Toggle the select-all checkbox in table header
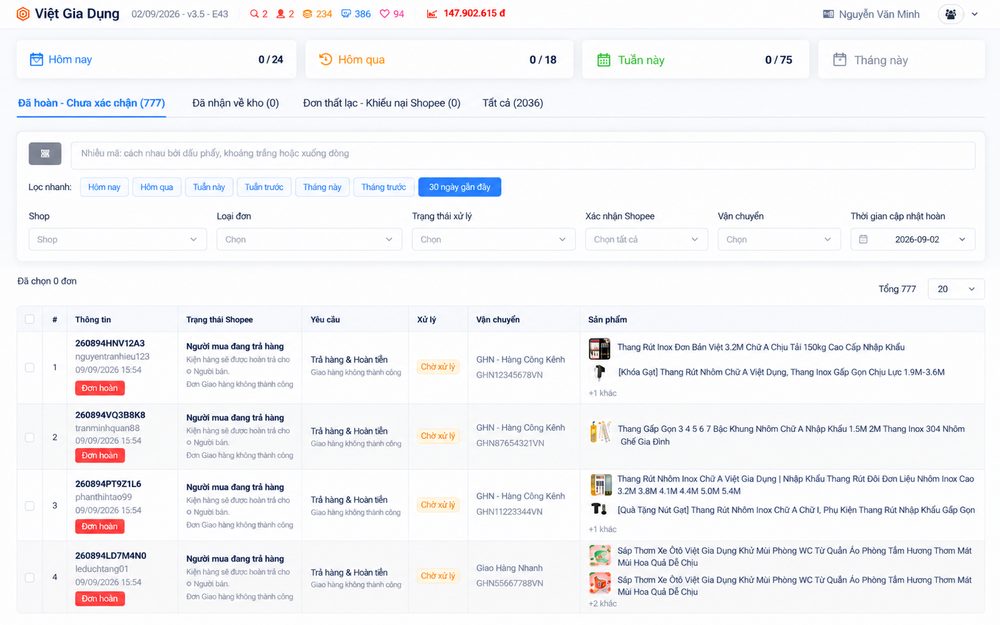Viewport: 1000px width, 625px height. (29, 319)
